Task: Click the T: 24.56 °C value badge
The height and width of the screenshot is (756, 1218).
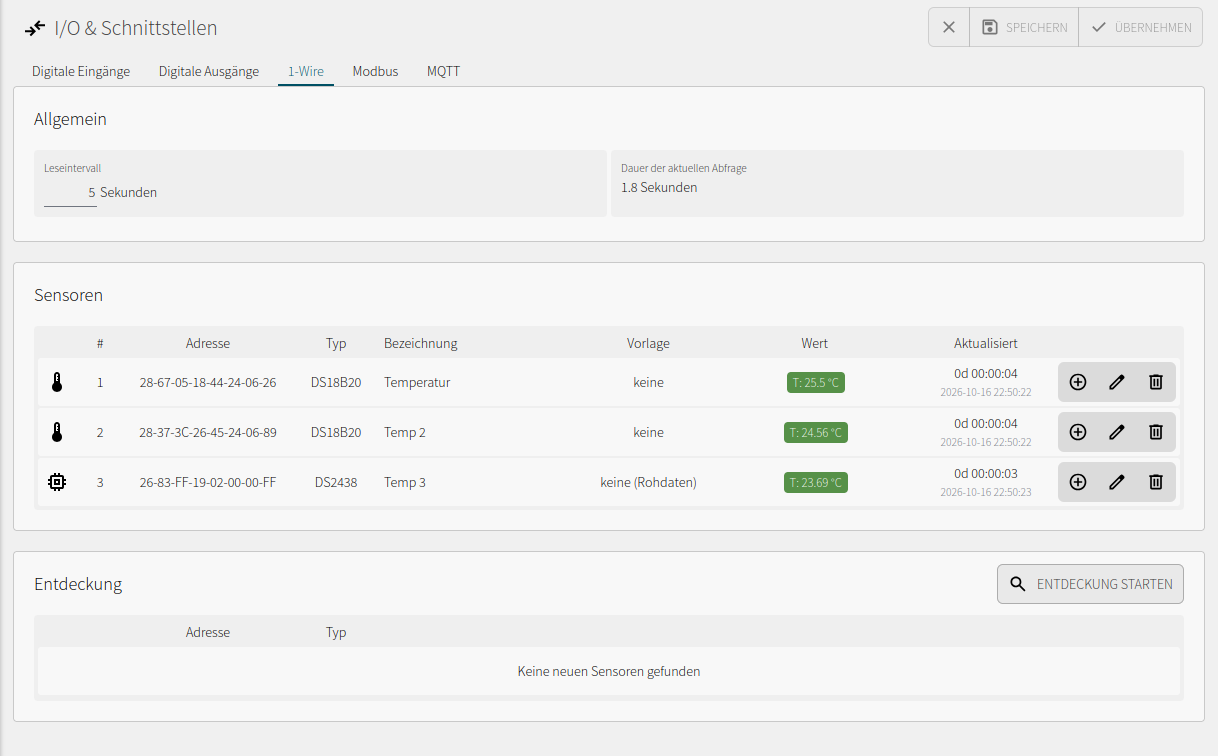Action: pyautogui.click(x=816, y=432)
